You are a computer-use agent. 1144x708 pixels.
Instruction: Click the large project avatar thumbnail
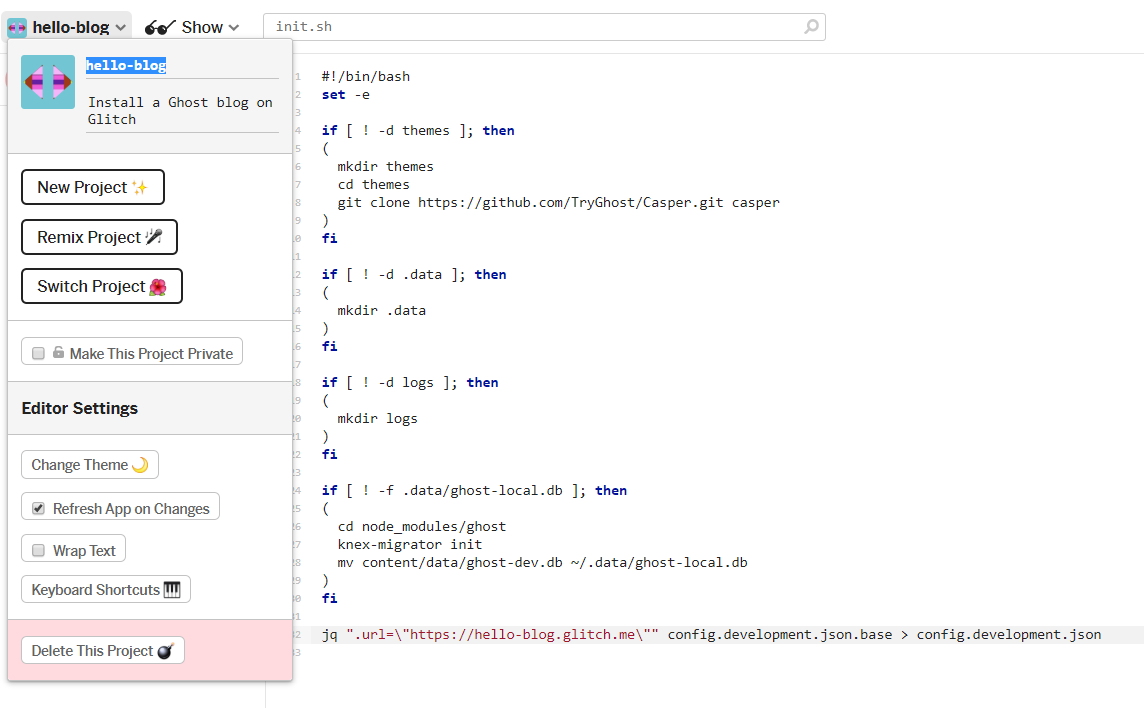pyautogui.click(x=48, y=82)
